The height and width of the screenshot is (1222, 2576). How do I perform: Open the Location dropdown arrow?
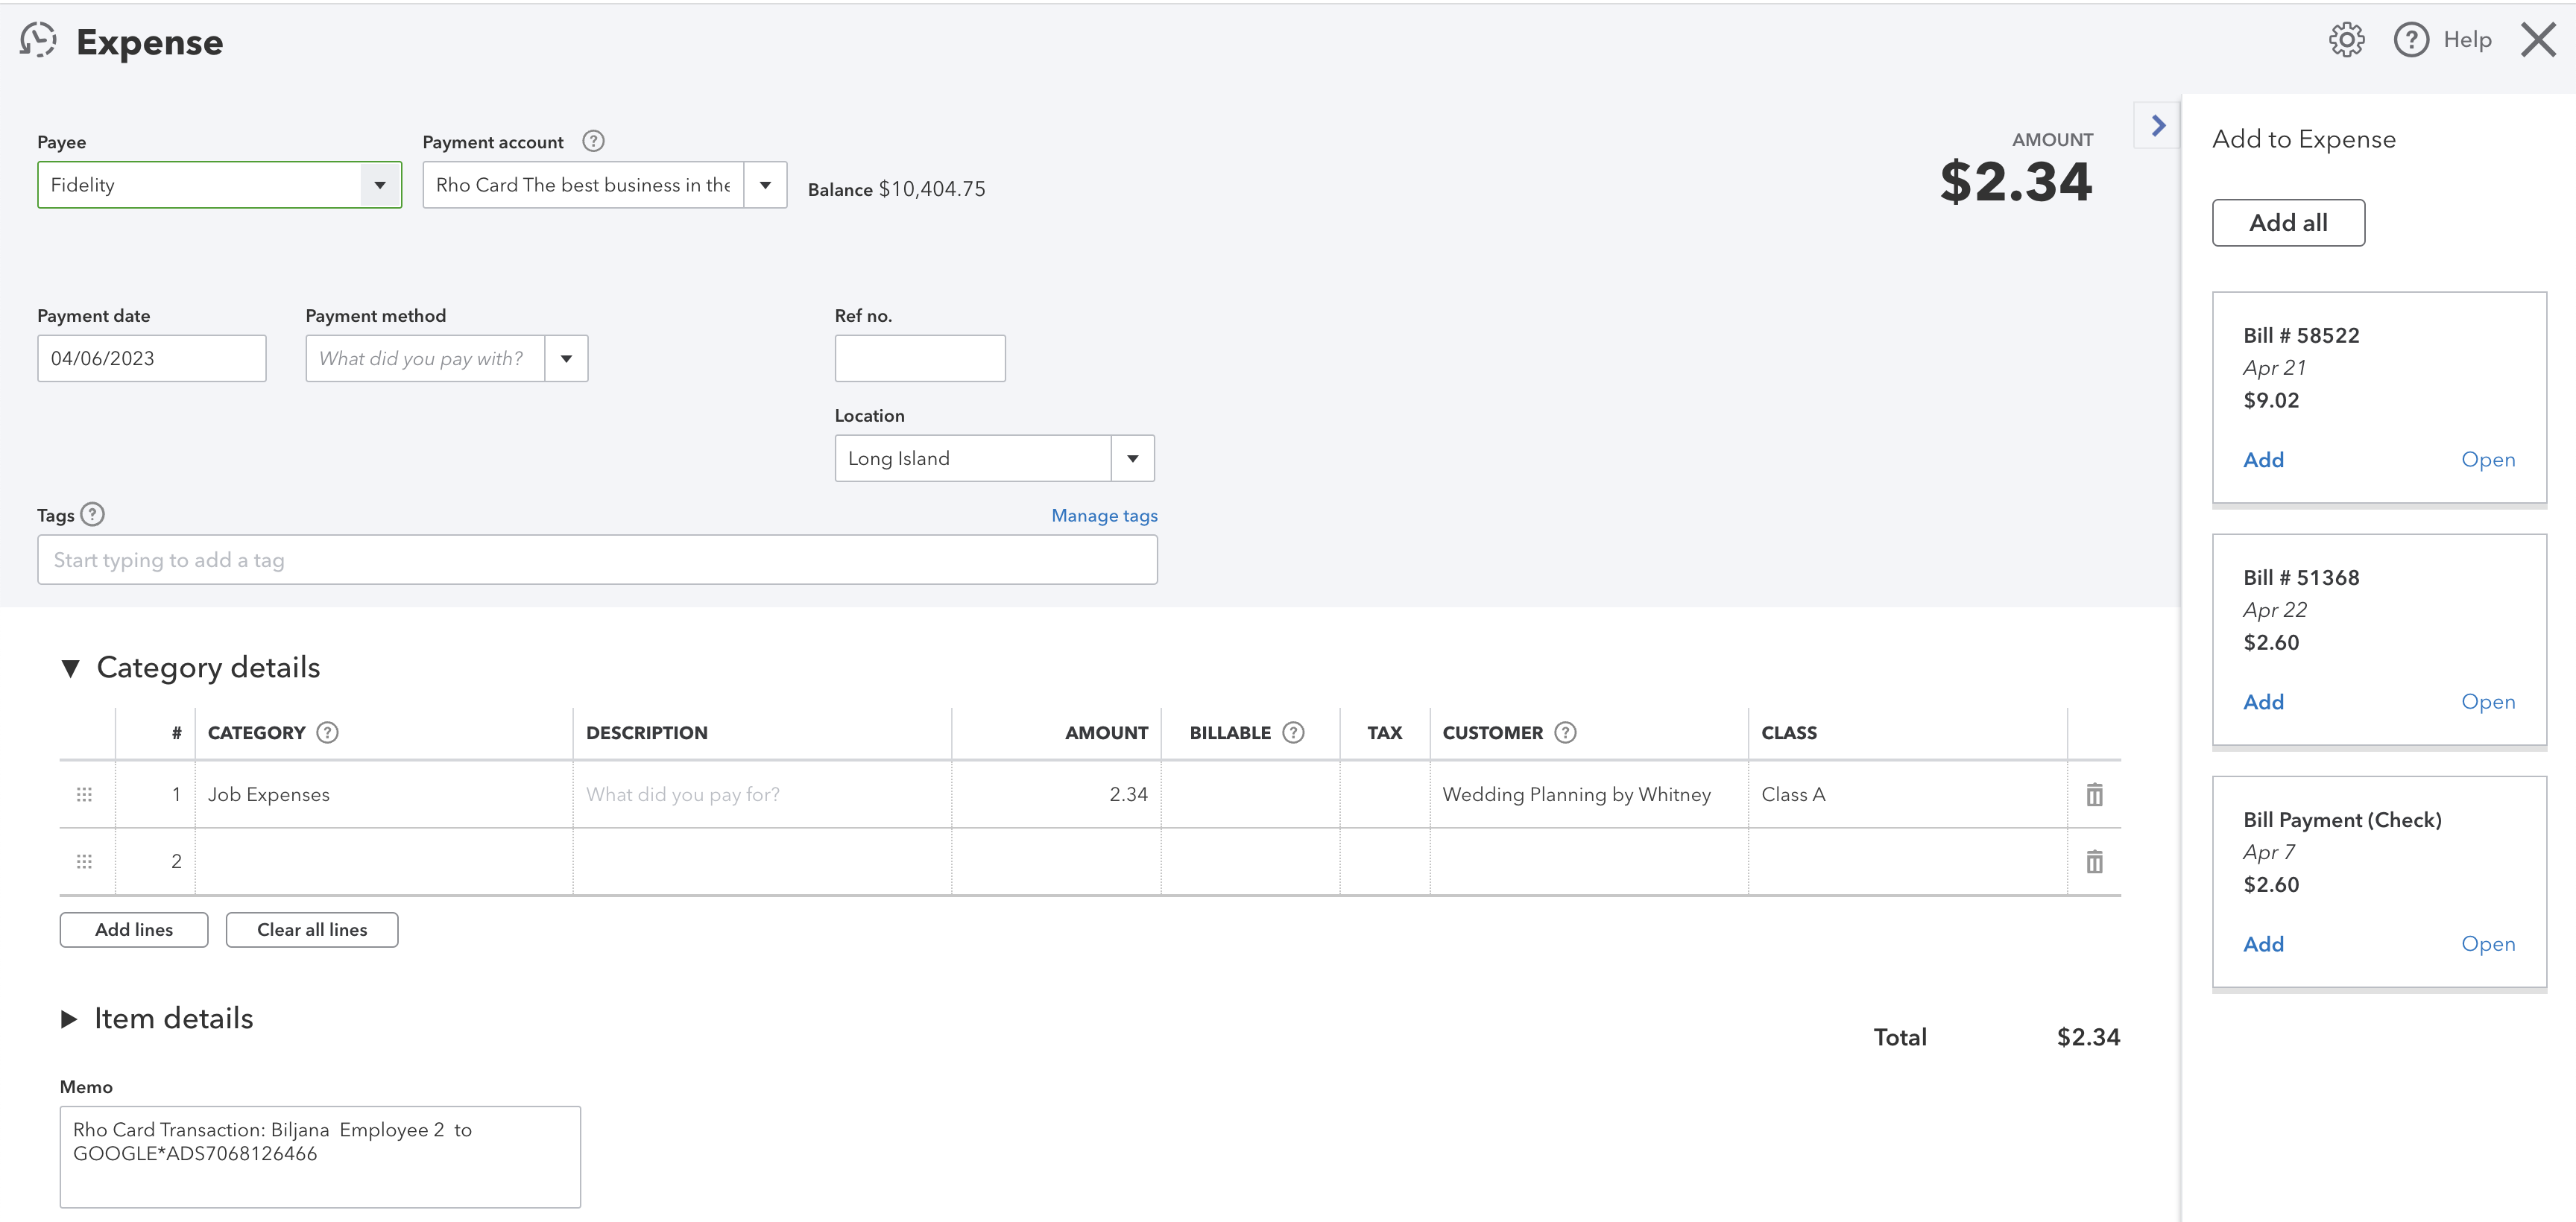point(1132,458)
